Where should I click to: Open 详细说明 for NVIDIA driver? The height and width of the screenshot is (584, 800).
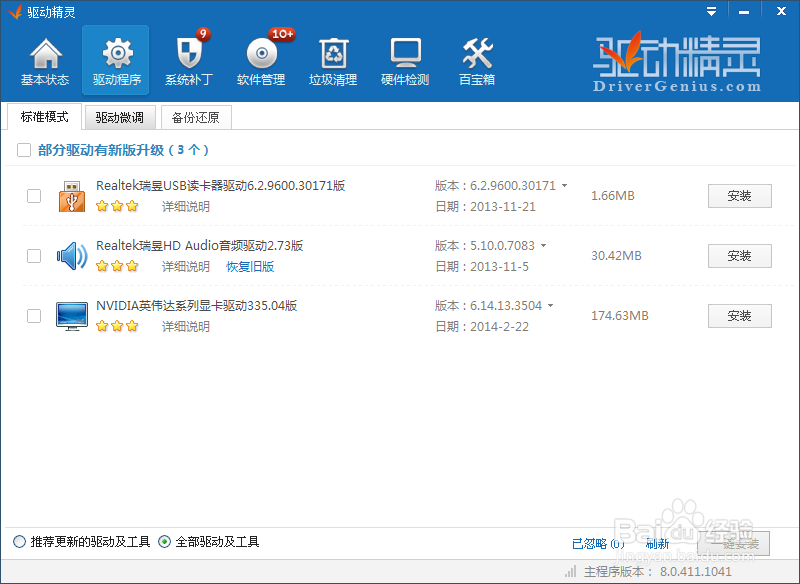pos(186,327)
